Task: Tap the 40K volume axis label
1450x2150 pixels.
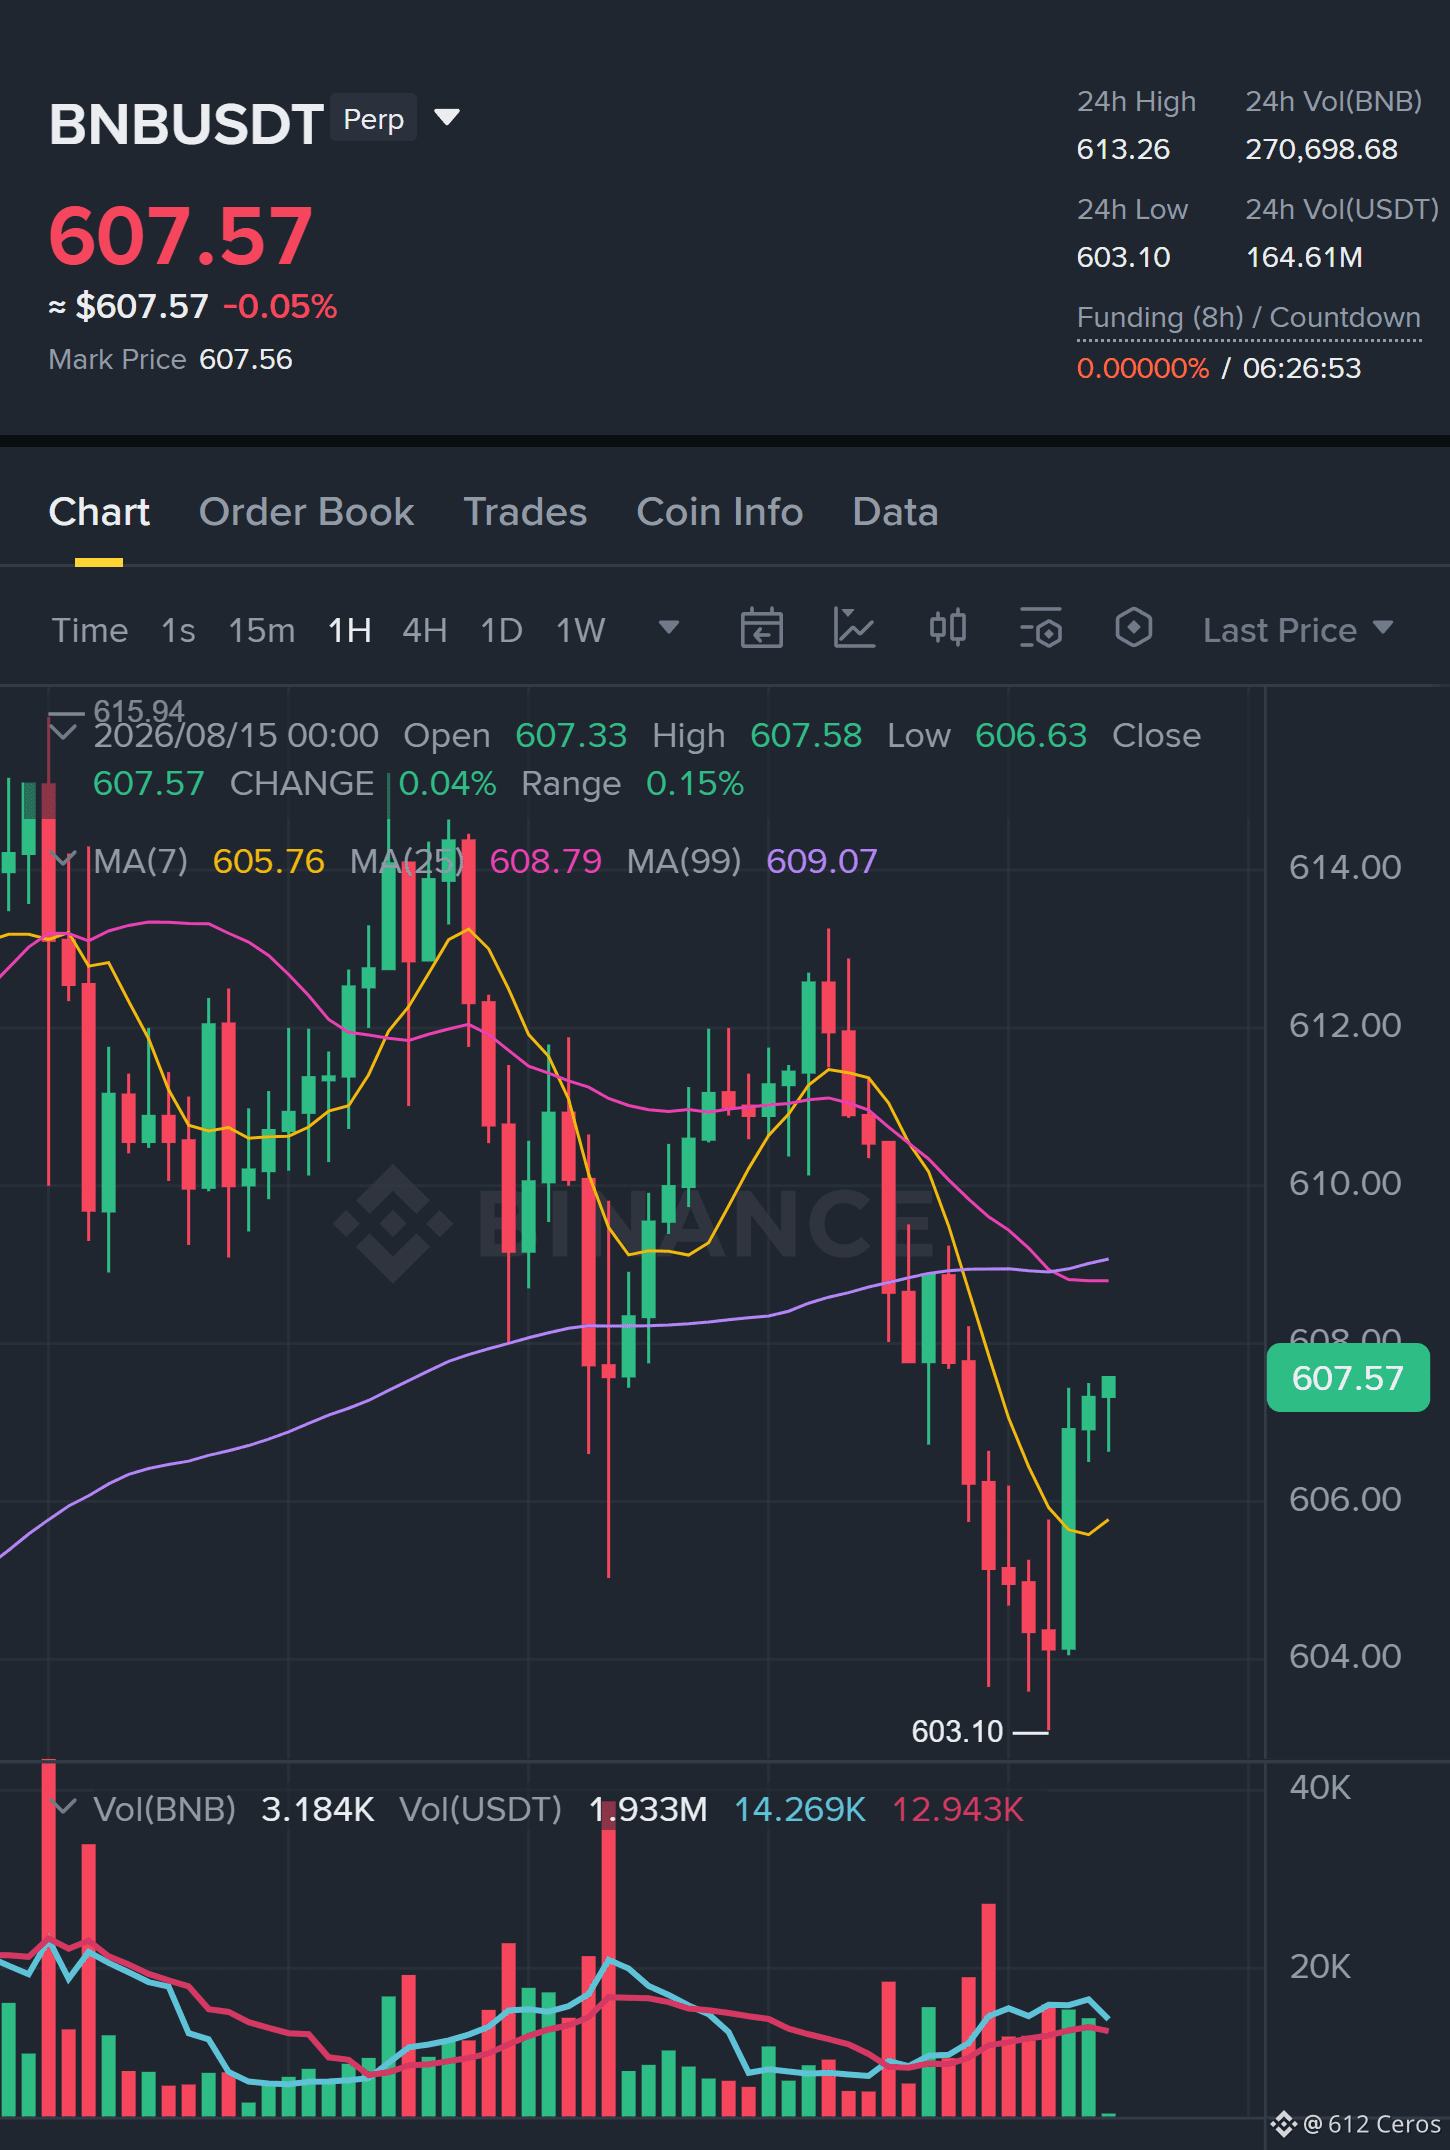Action: point(1320,1788)
